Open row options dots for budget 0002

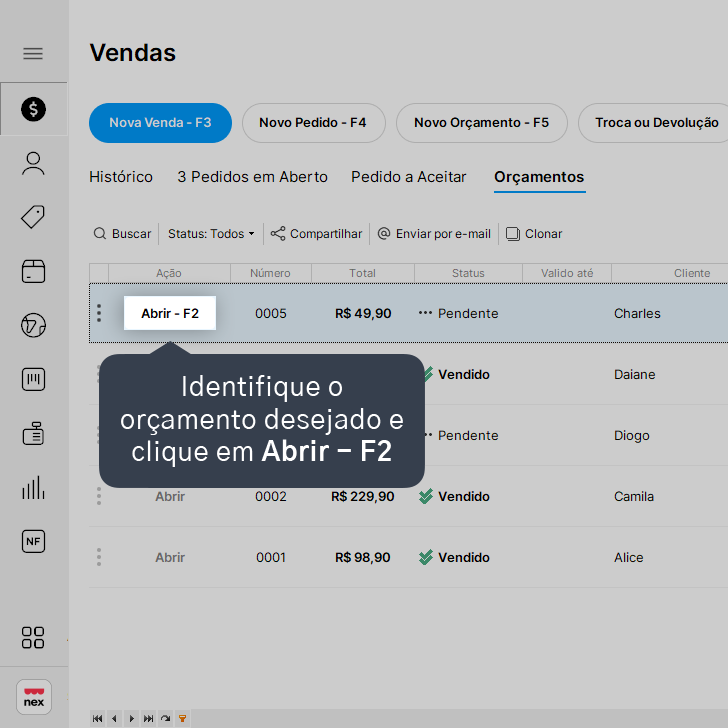(x=99, y=496)
